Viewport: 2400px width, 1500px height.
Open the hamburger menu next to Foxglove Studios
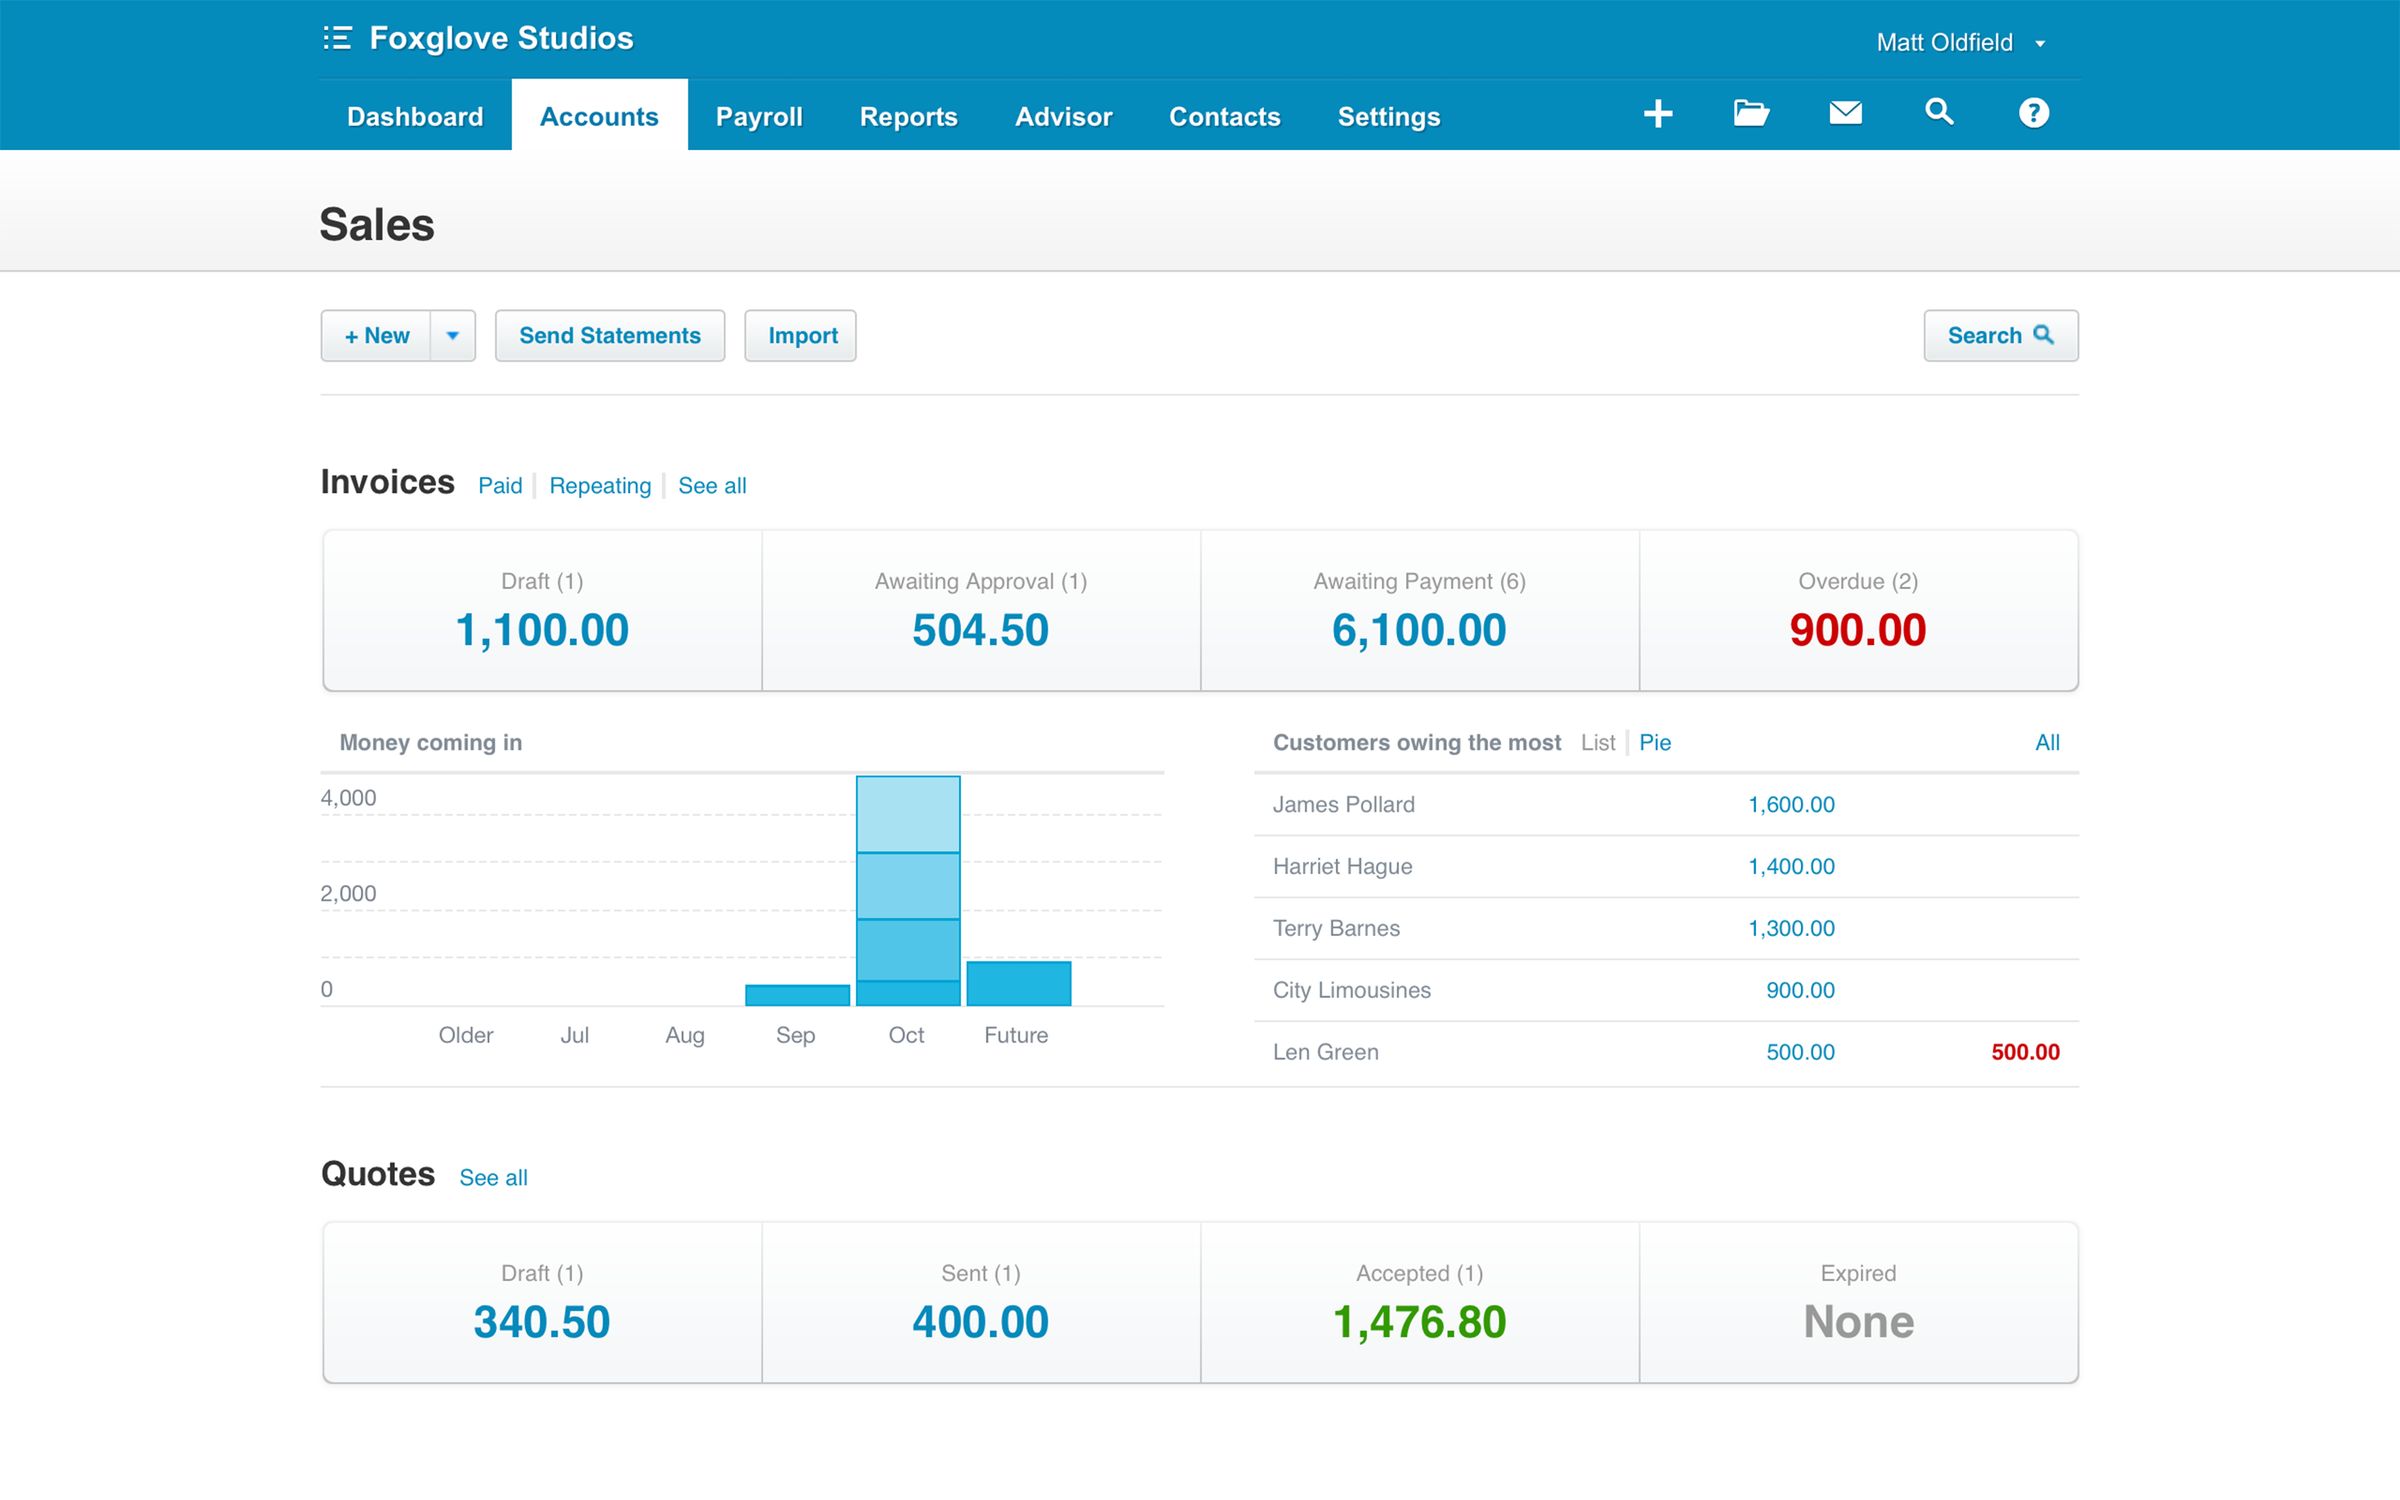338,38
